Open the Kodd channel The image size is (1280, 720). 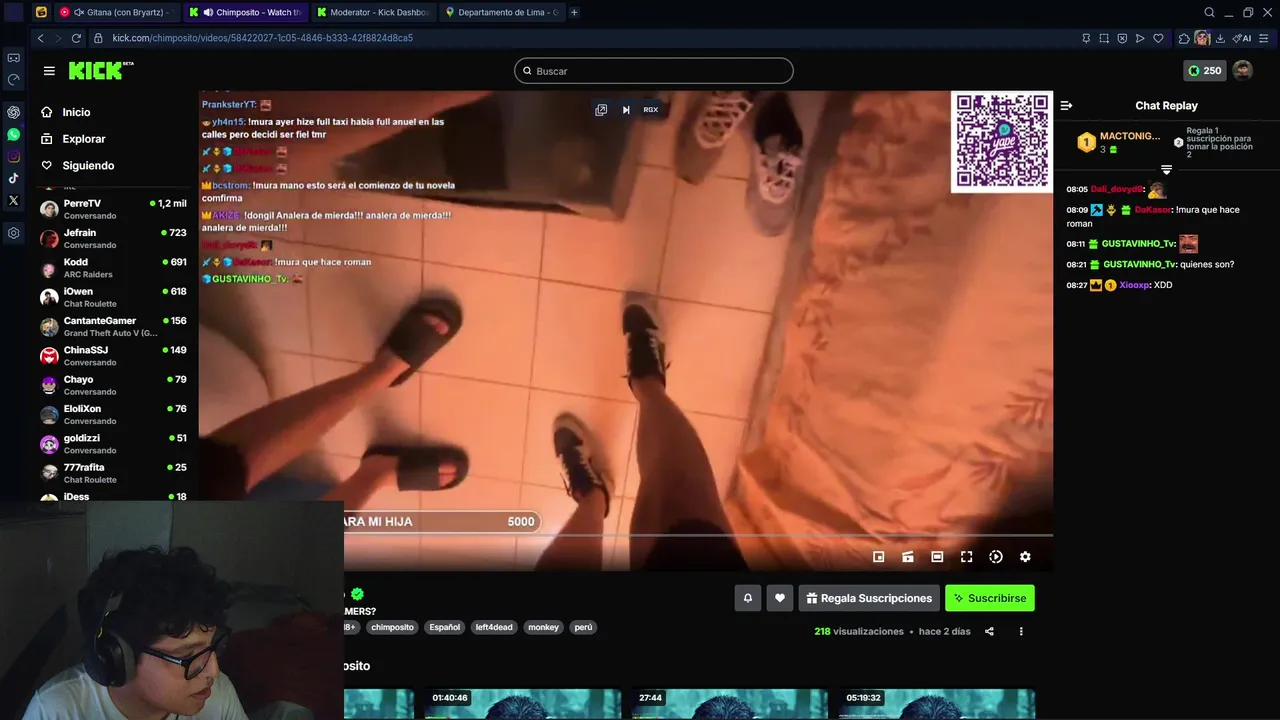coord(113,268)
